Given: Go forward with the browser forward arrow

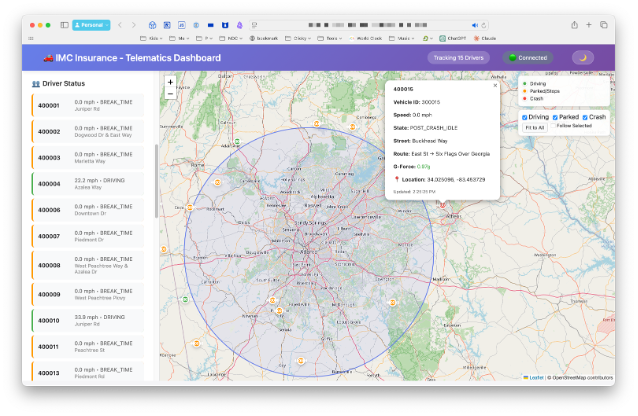Looking at the screenshot, I should click(x=134, y=25).
